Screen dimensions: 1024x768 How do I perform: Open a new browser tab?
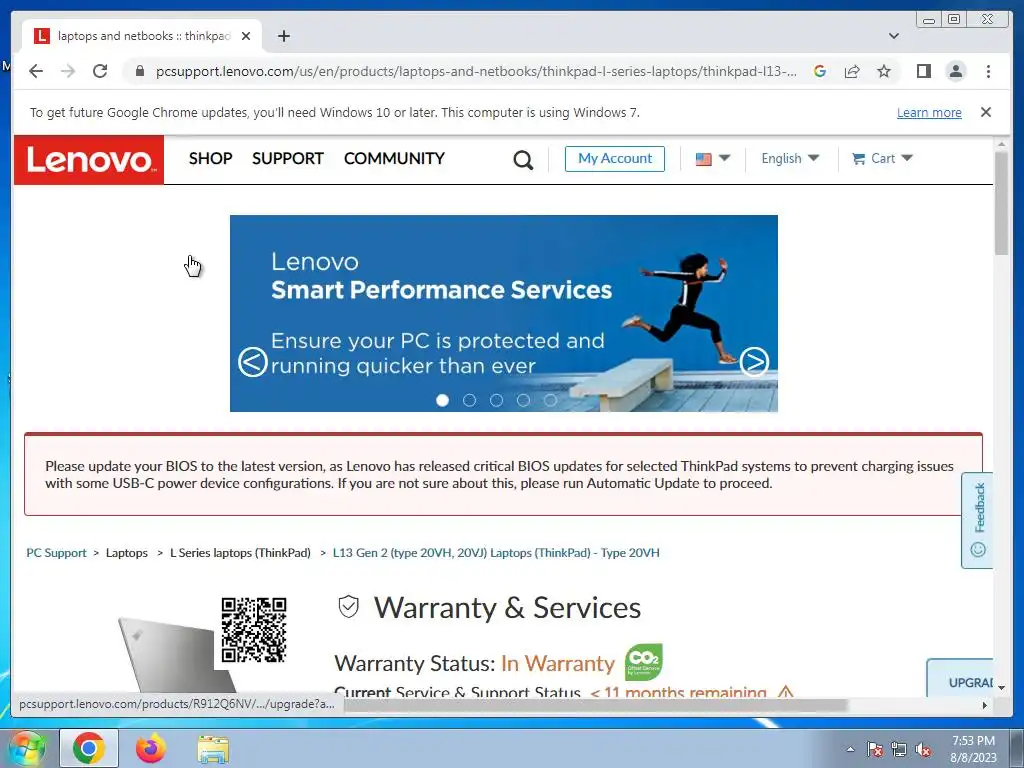pos(283,36)
